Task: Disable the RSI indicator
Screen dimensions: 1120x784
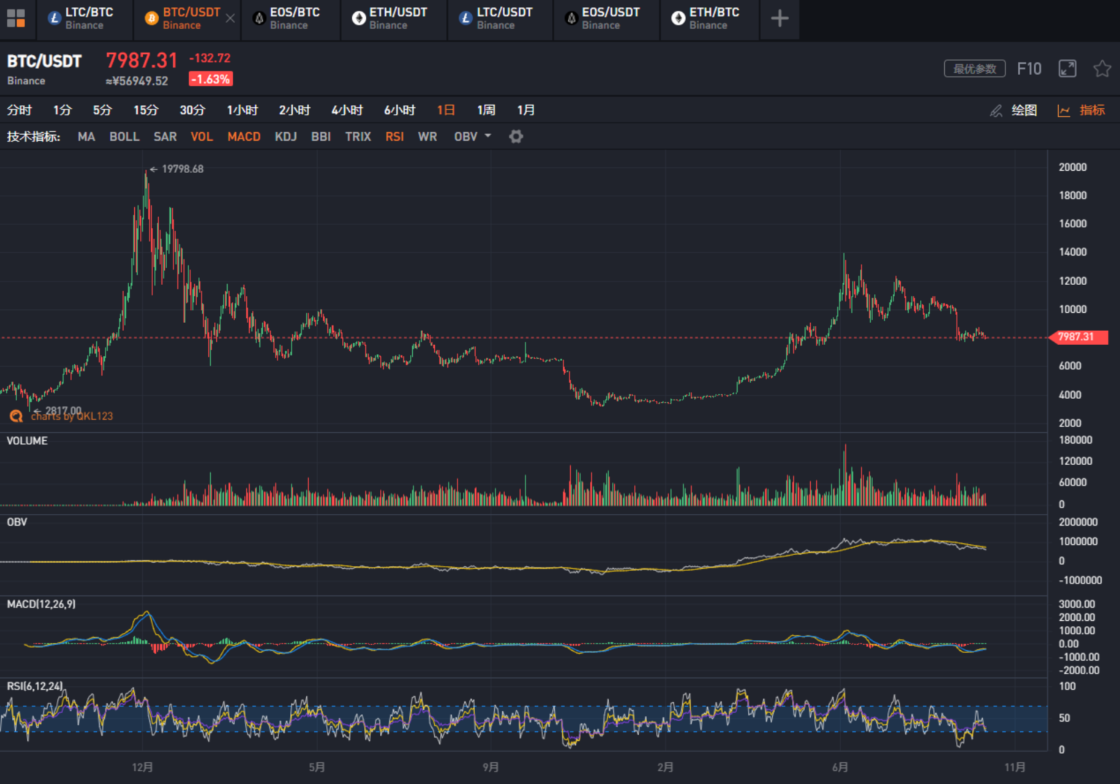Action: tap(395, 136)
